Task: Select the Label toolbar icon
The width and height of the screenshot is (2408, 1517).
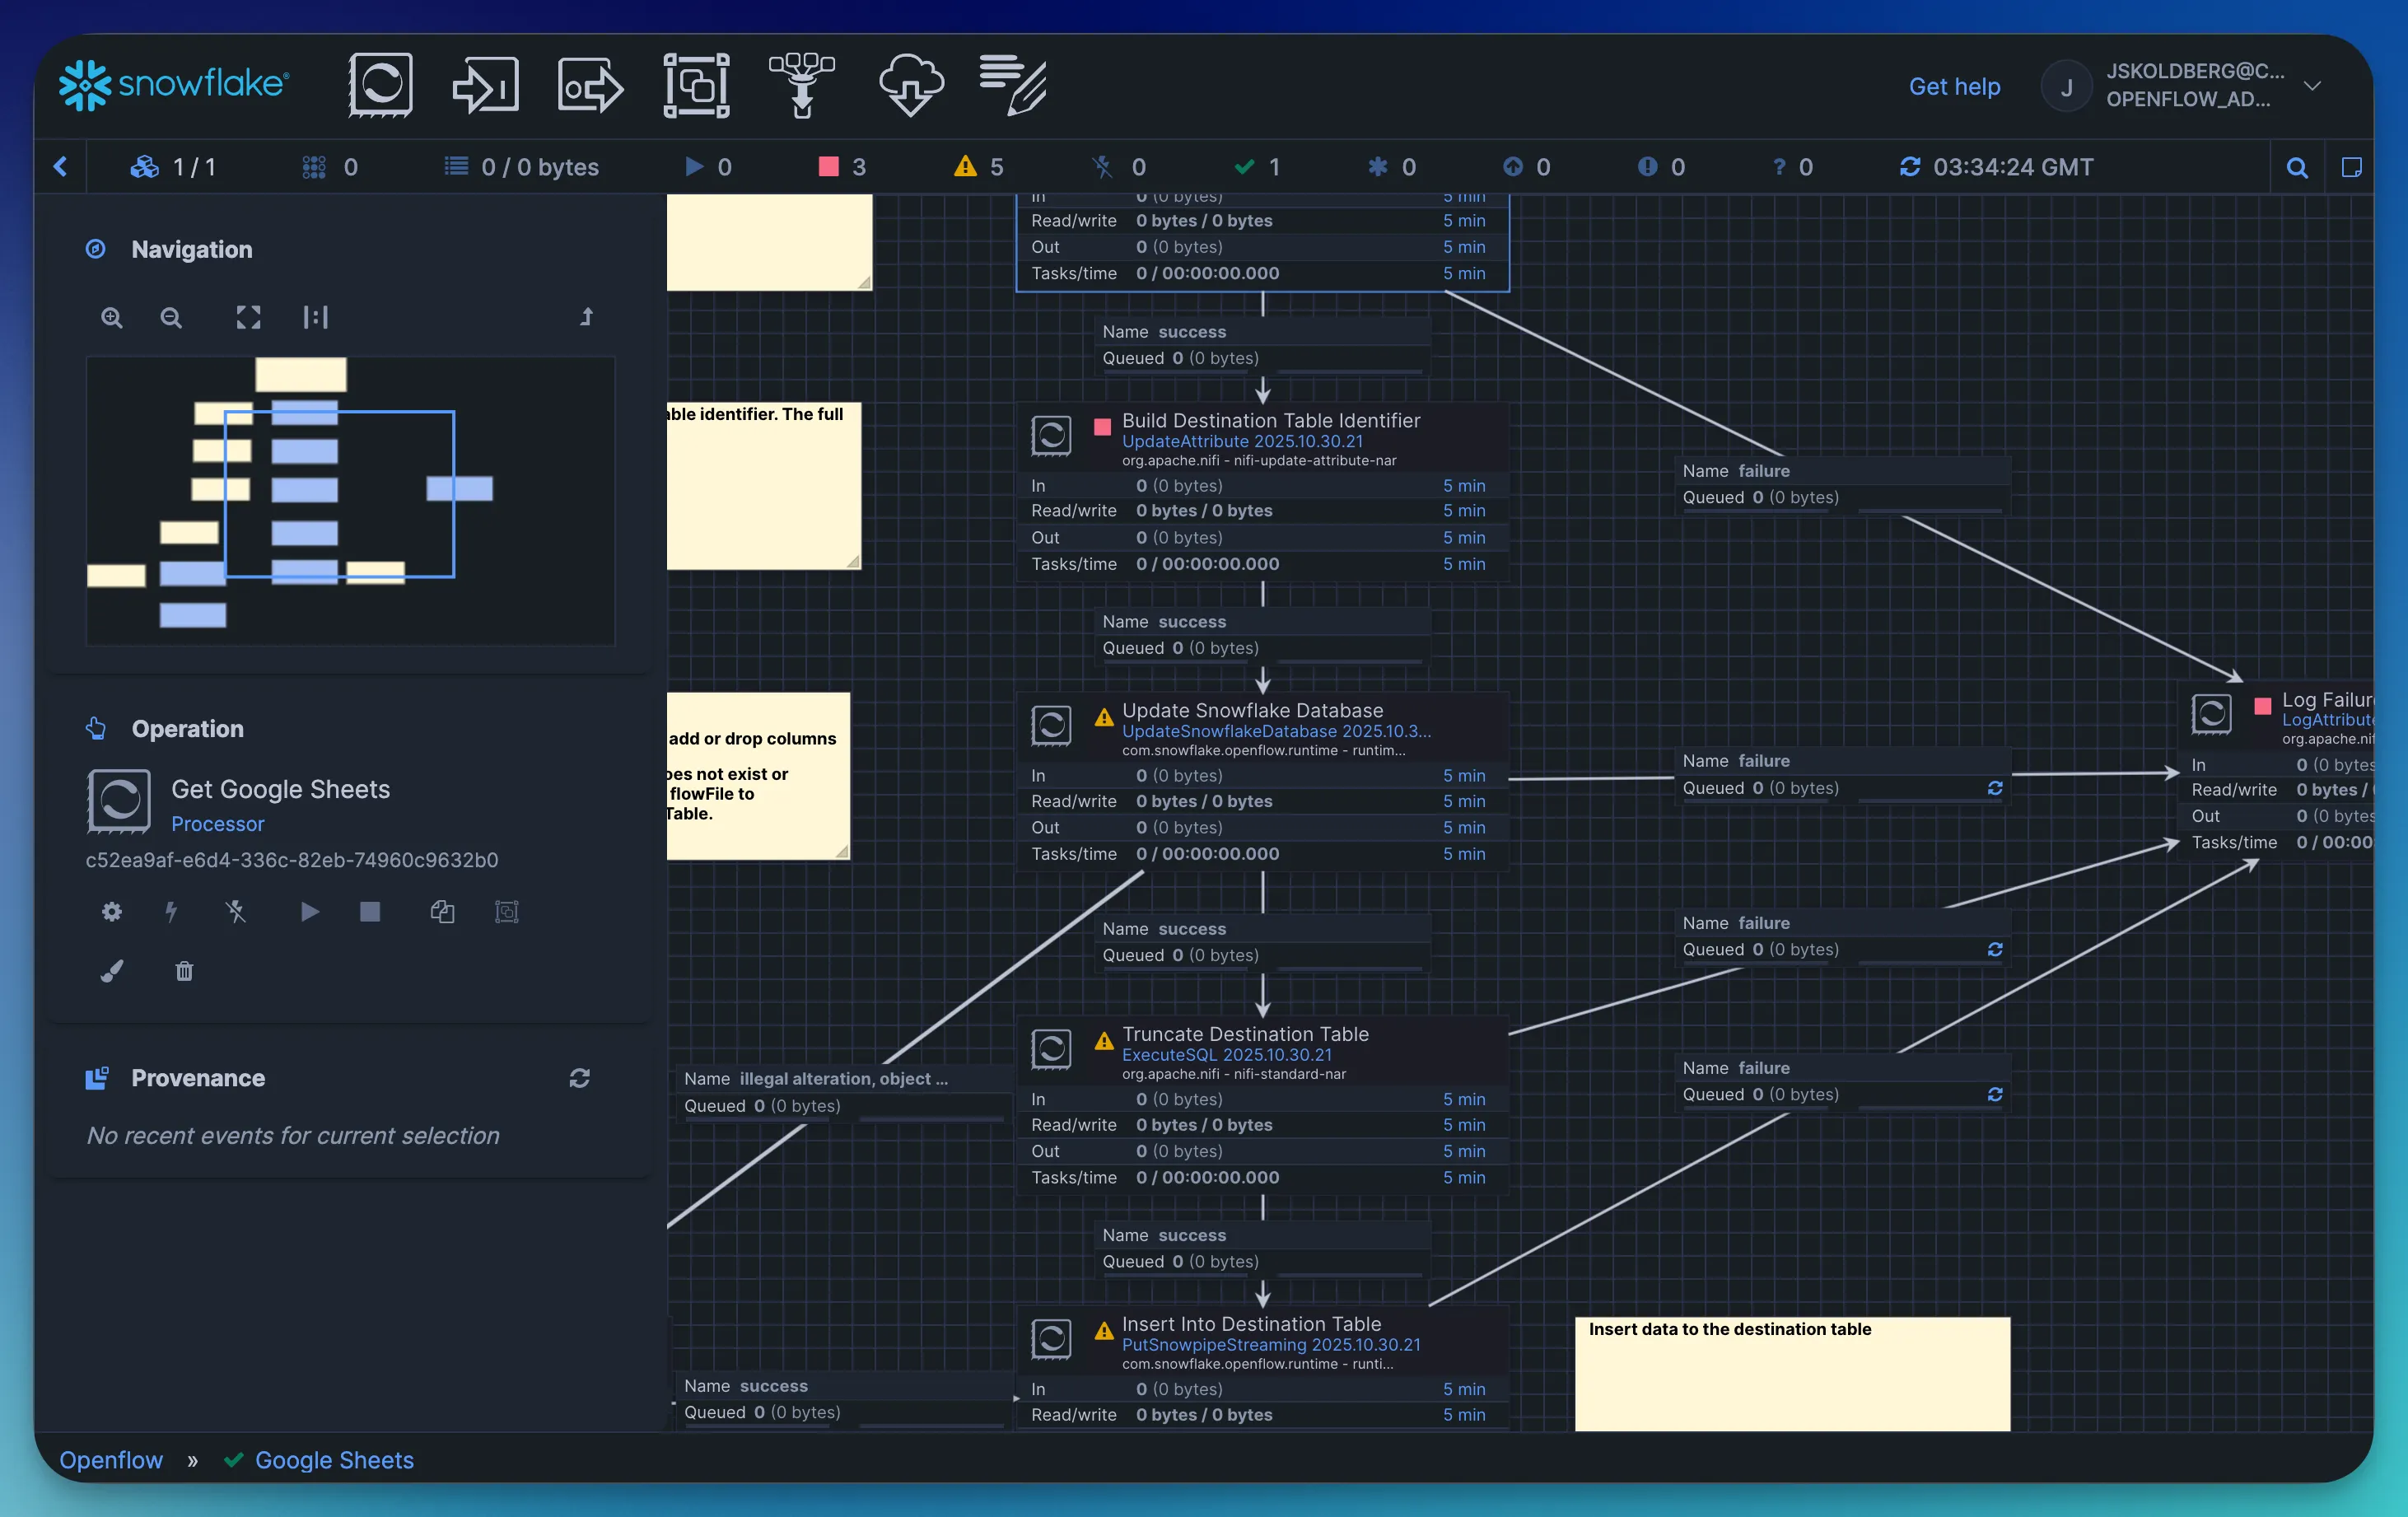Action: 1013,85
